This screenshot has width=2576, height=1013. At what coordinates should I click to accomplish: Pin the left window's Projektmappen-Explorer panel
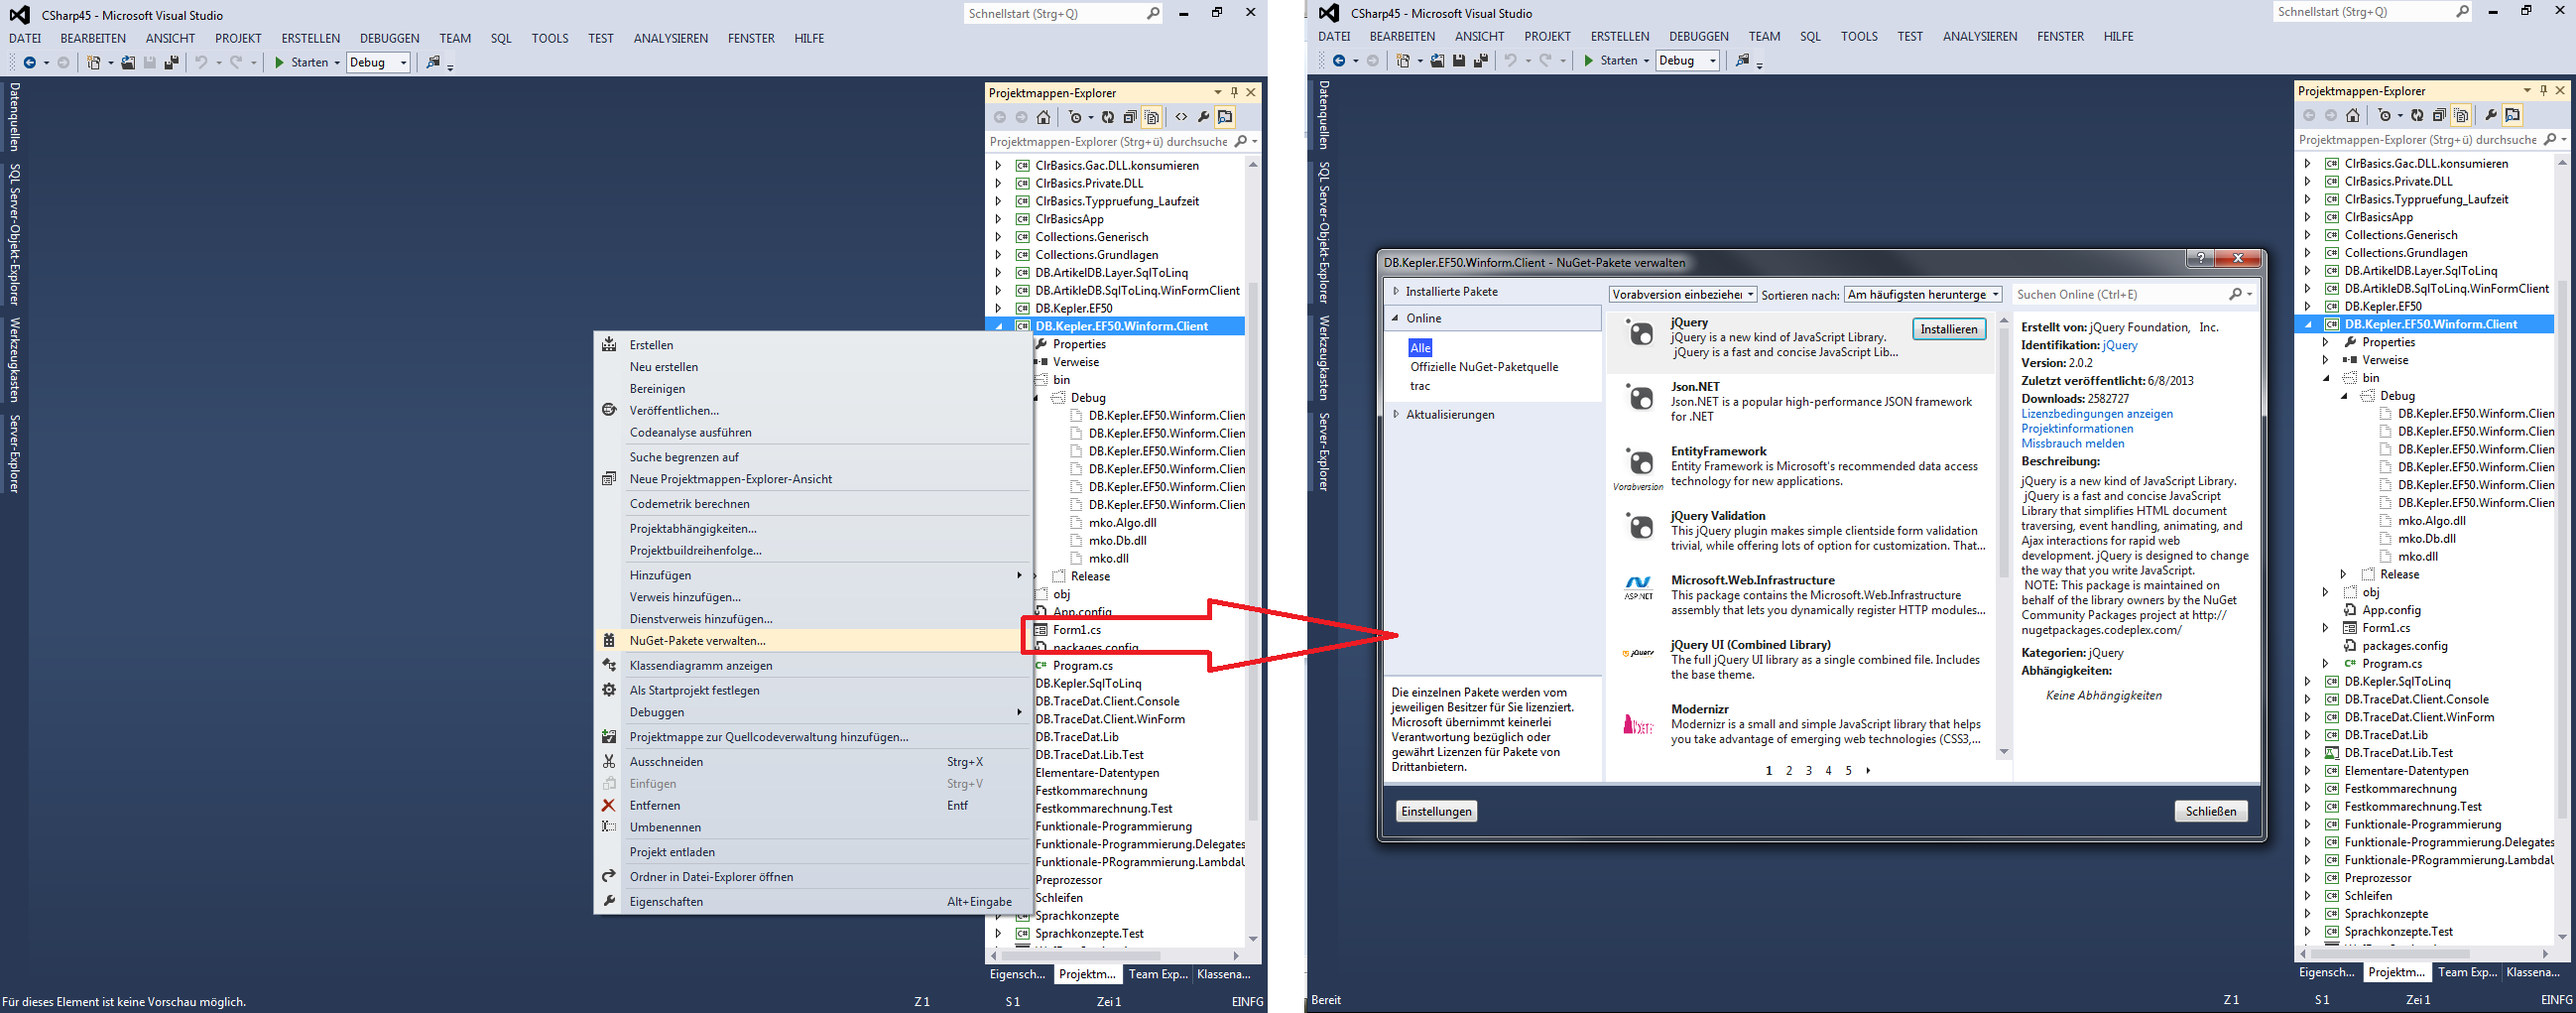pos(1234,92)
